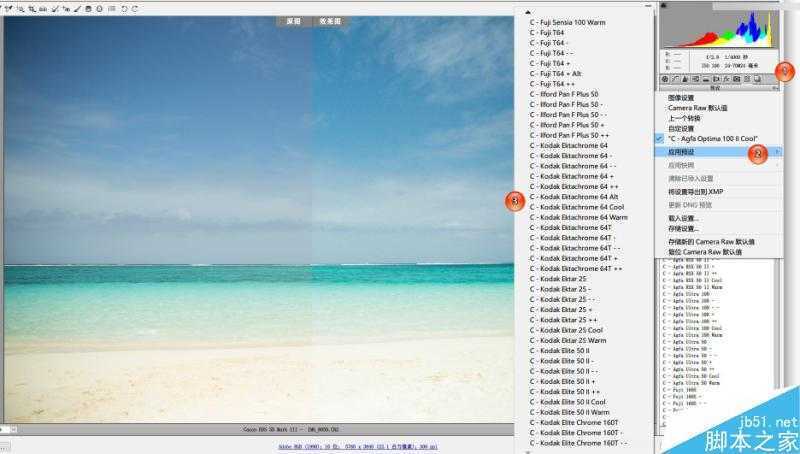The image size is (800, 454).
Task: Apply preset C - Ilford Pan F Plus 50
Action: pos(564,94)
